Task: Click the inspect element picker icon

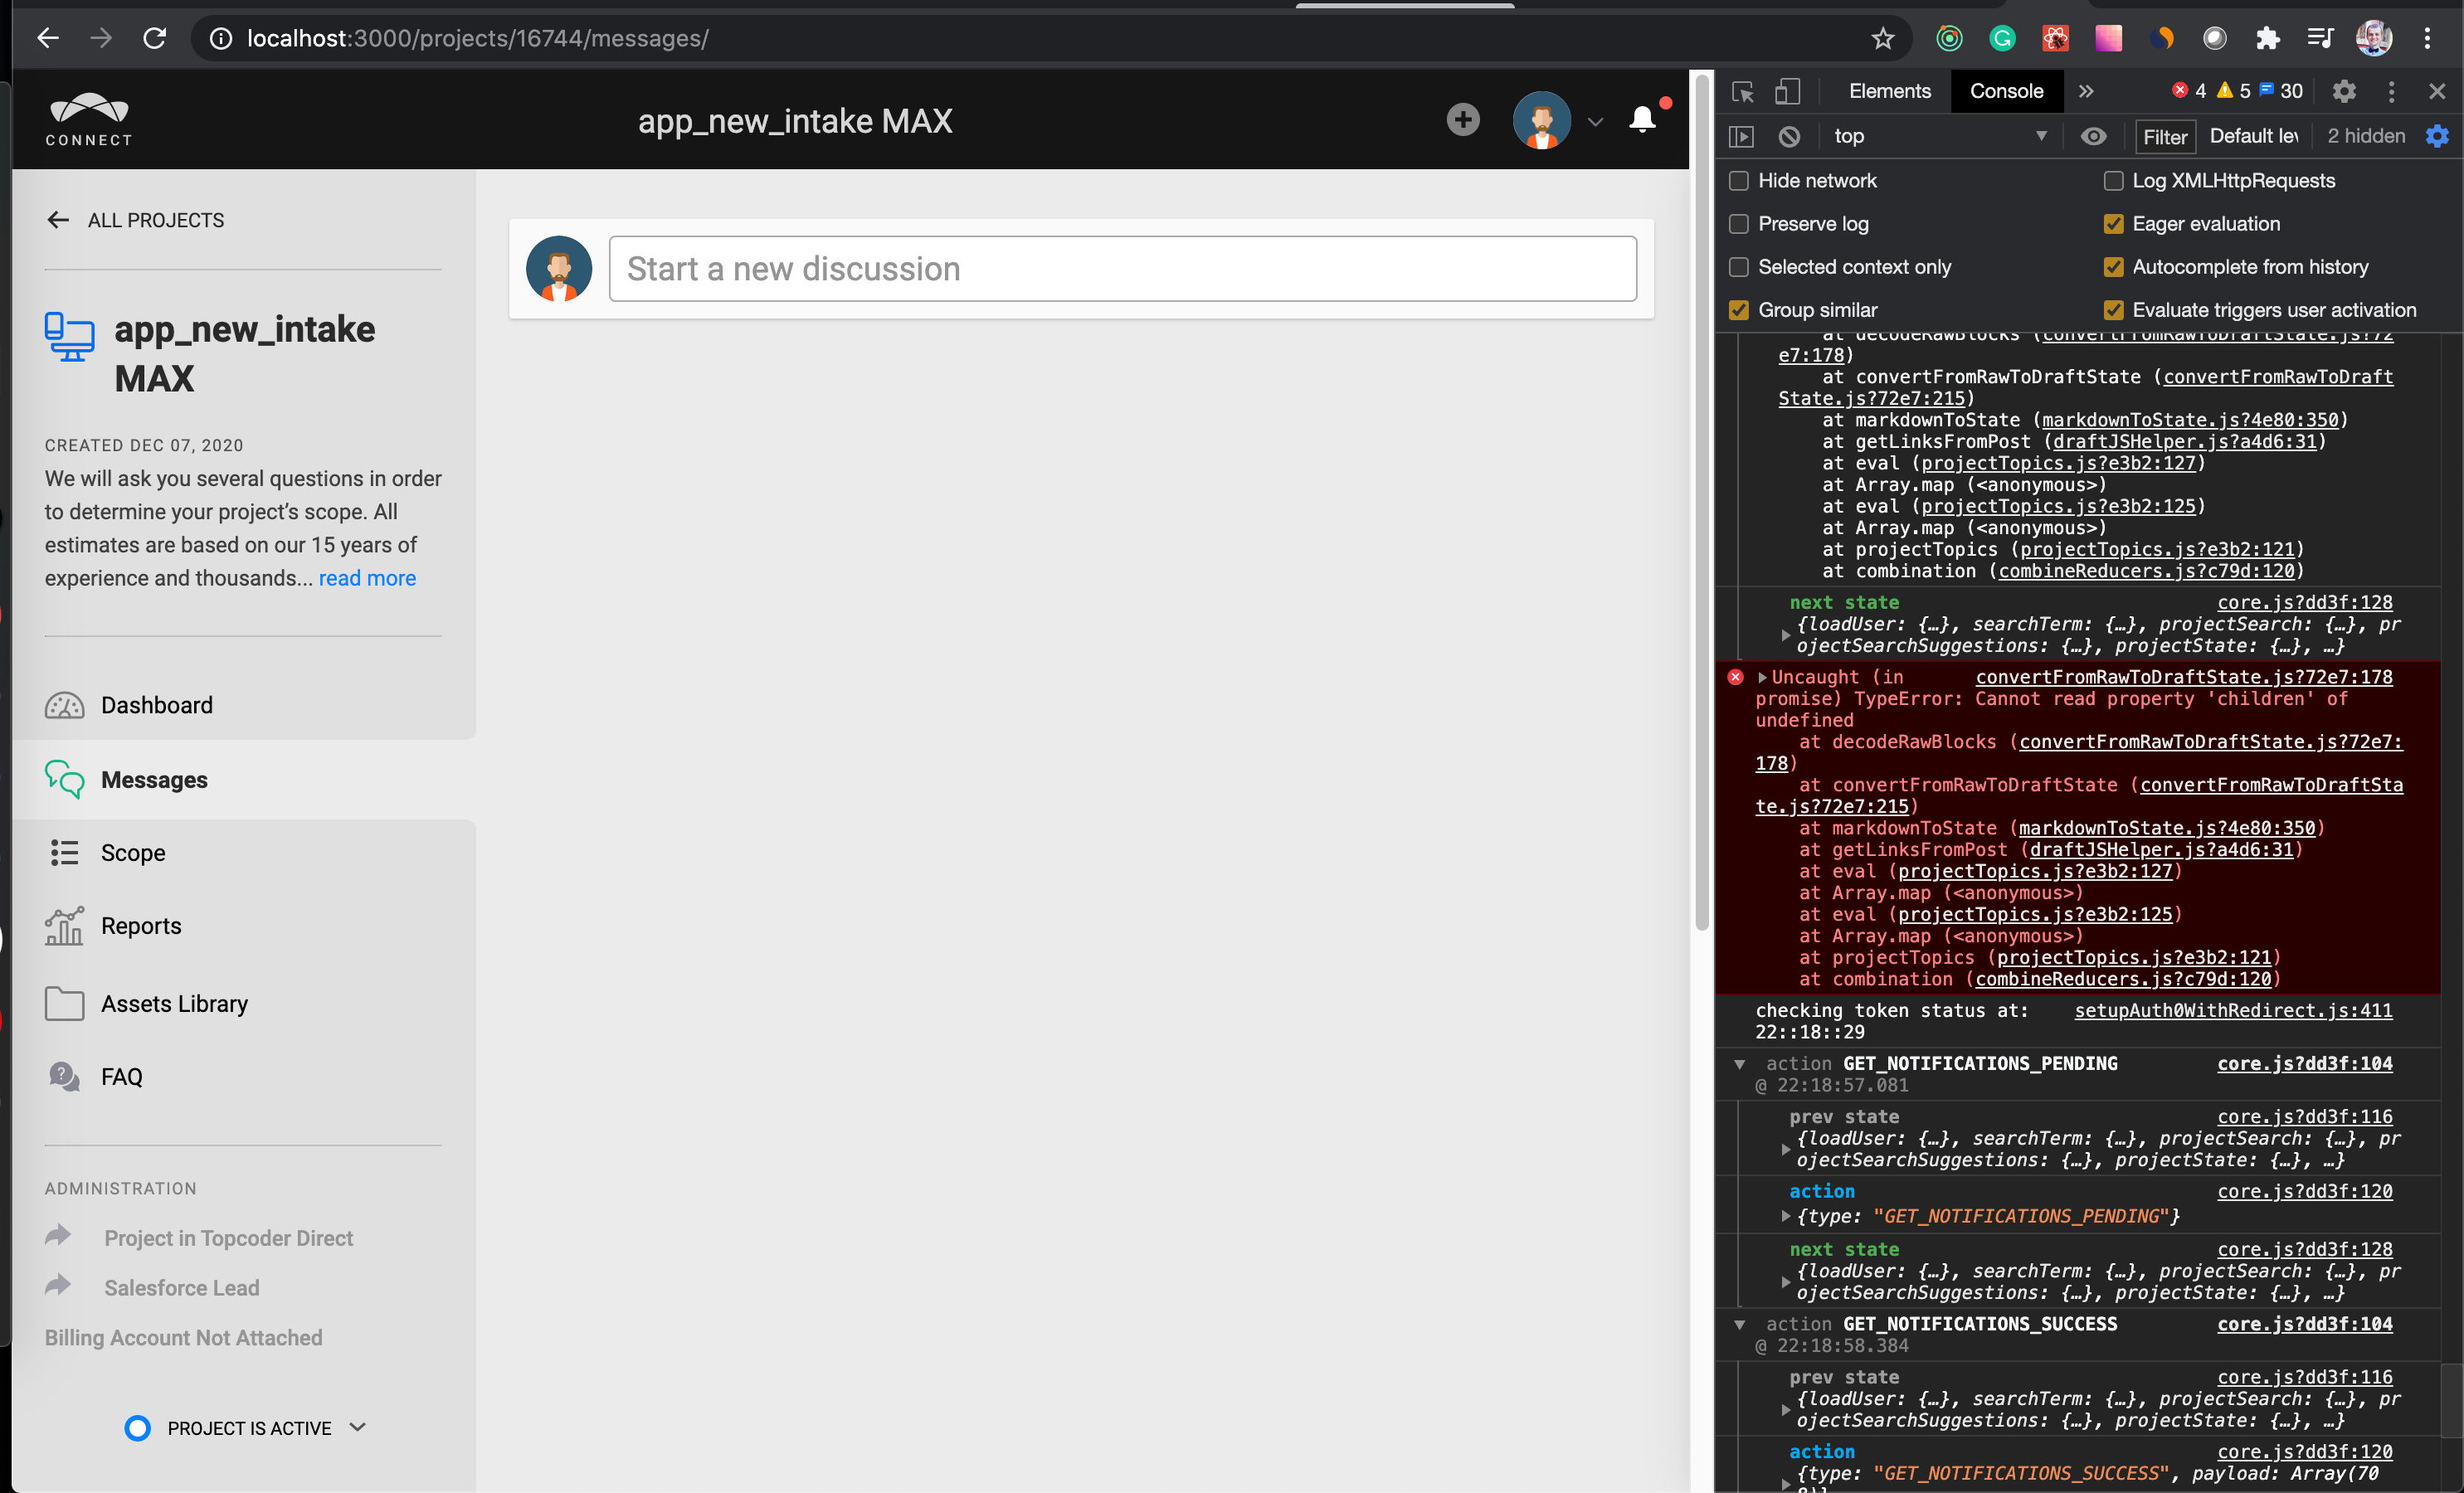Action: click(x=1742, y=91)
